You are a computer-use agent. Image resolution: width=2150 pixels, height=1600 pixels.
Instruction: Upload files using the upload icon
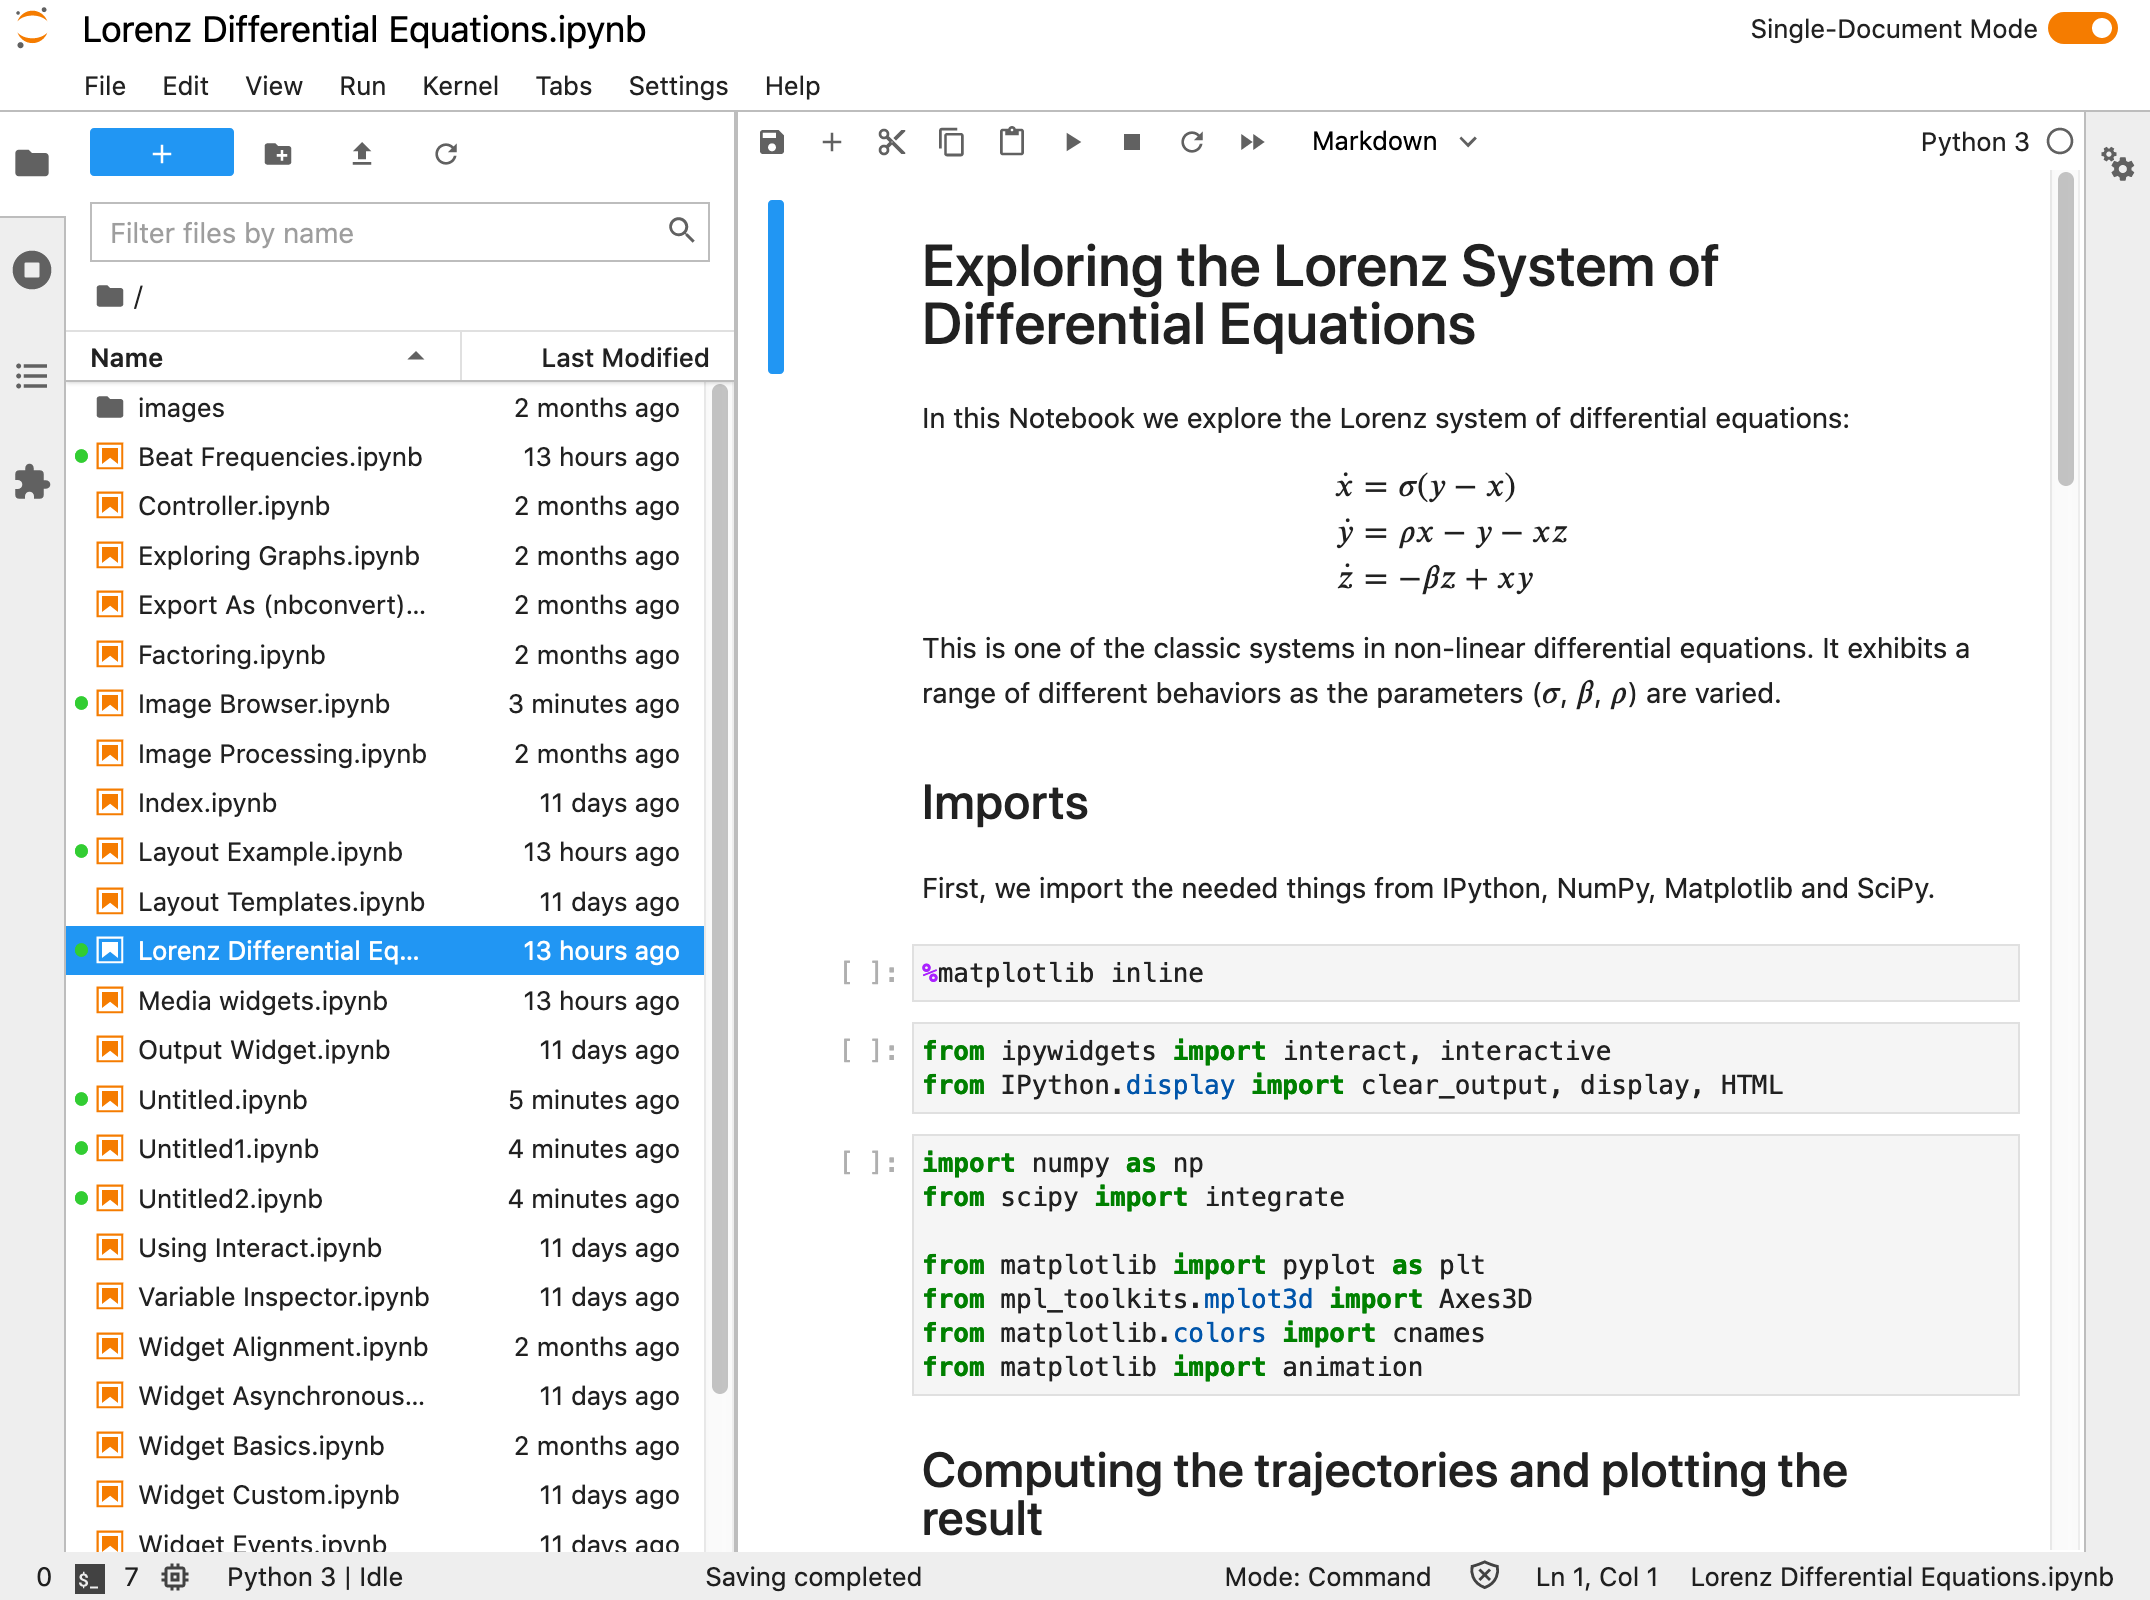(362, 153)
